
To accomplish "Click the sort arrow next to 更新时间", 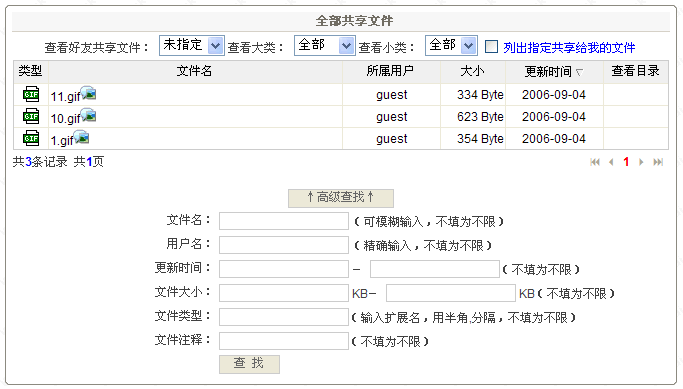I will tap(579, 72).
